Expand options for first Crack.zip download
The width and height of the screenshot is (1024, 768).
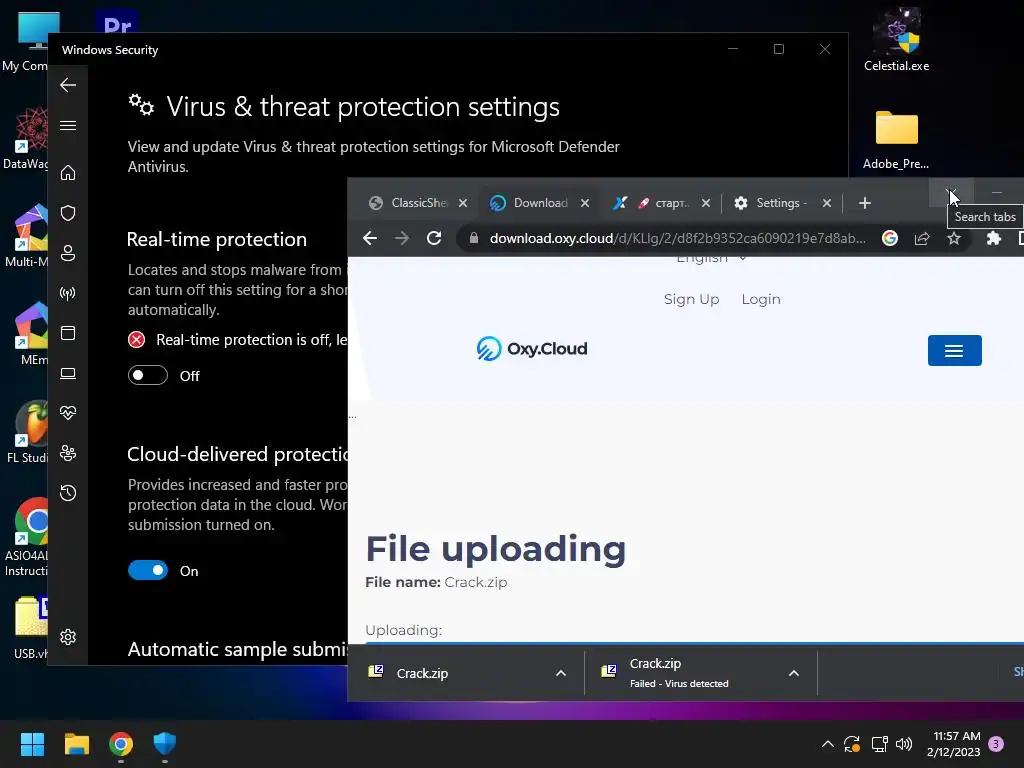click(560, 673)
